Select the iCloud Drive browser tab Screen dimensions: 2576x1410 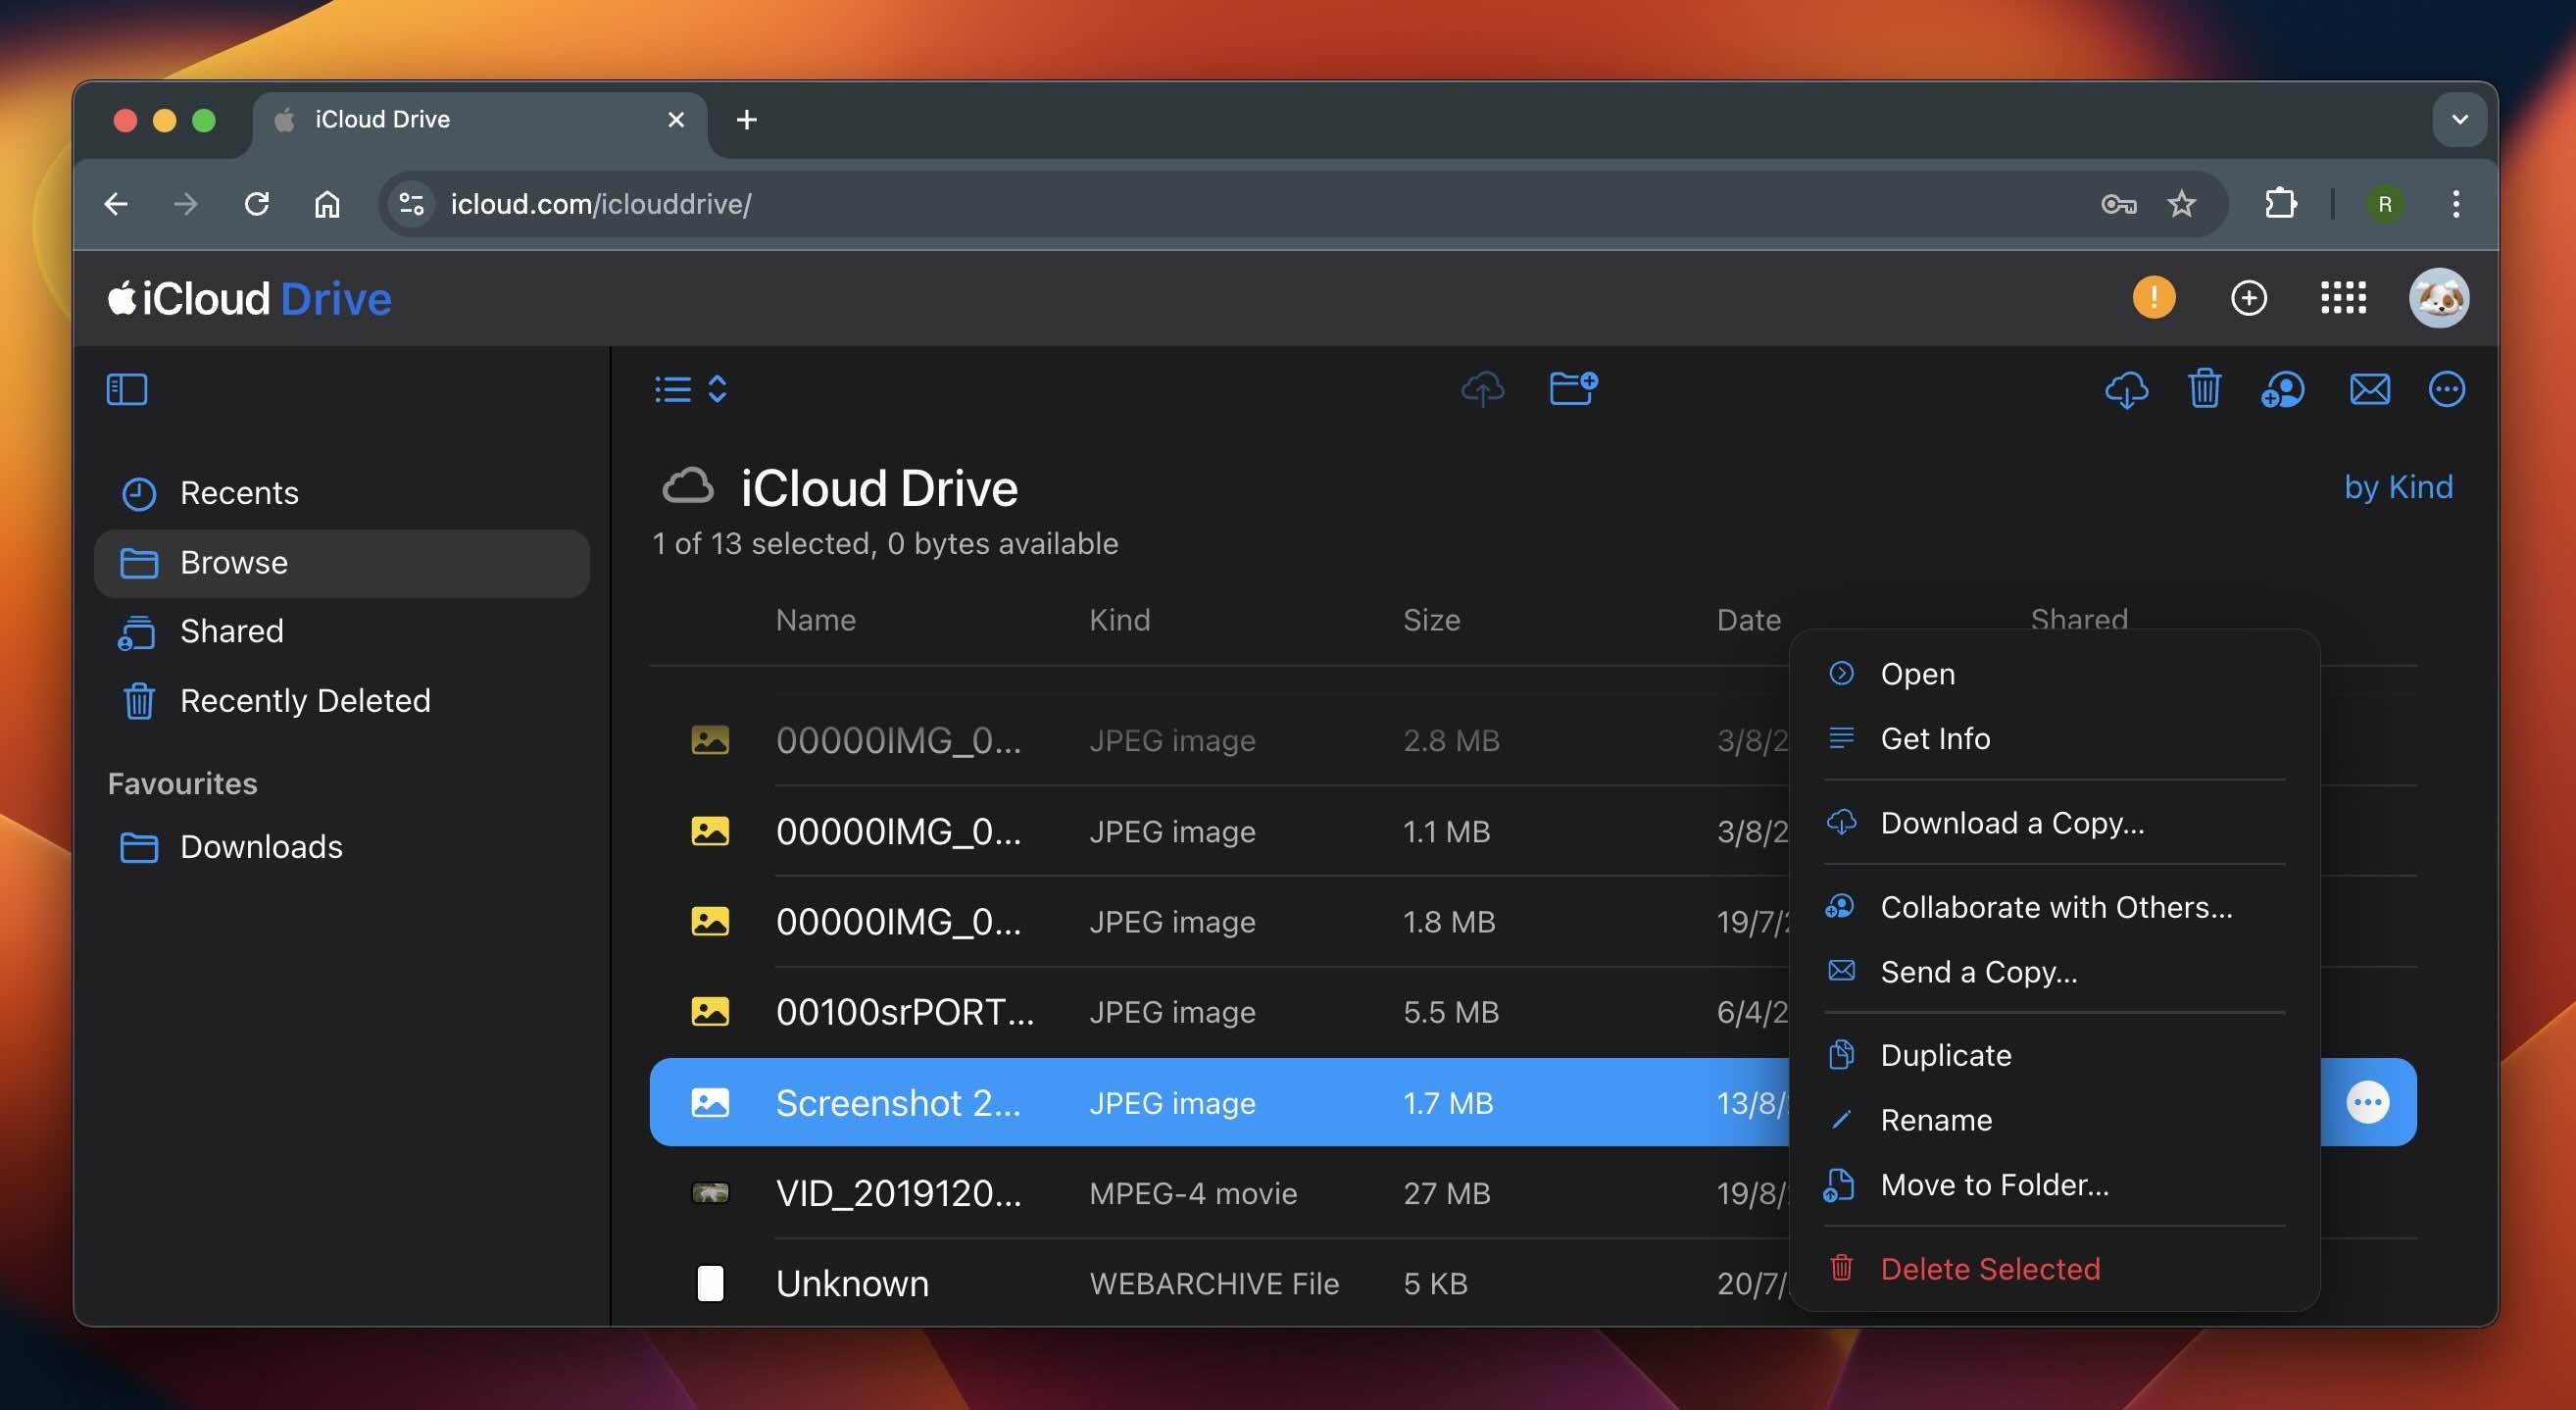point(480,120)
